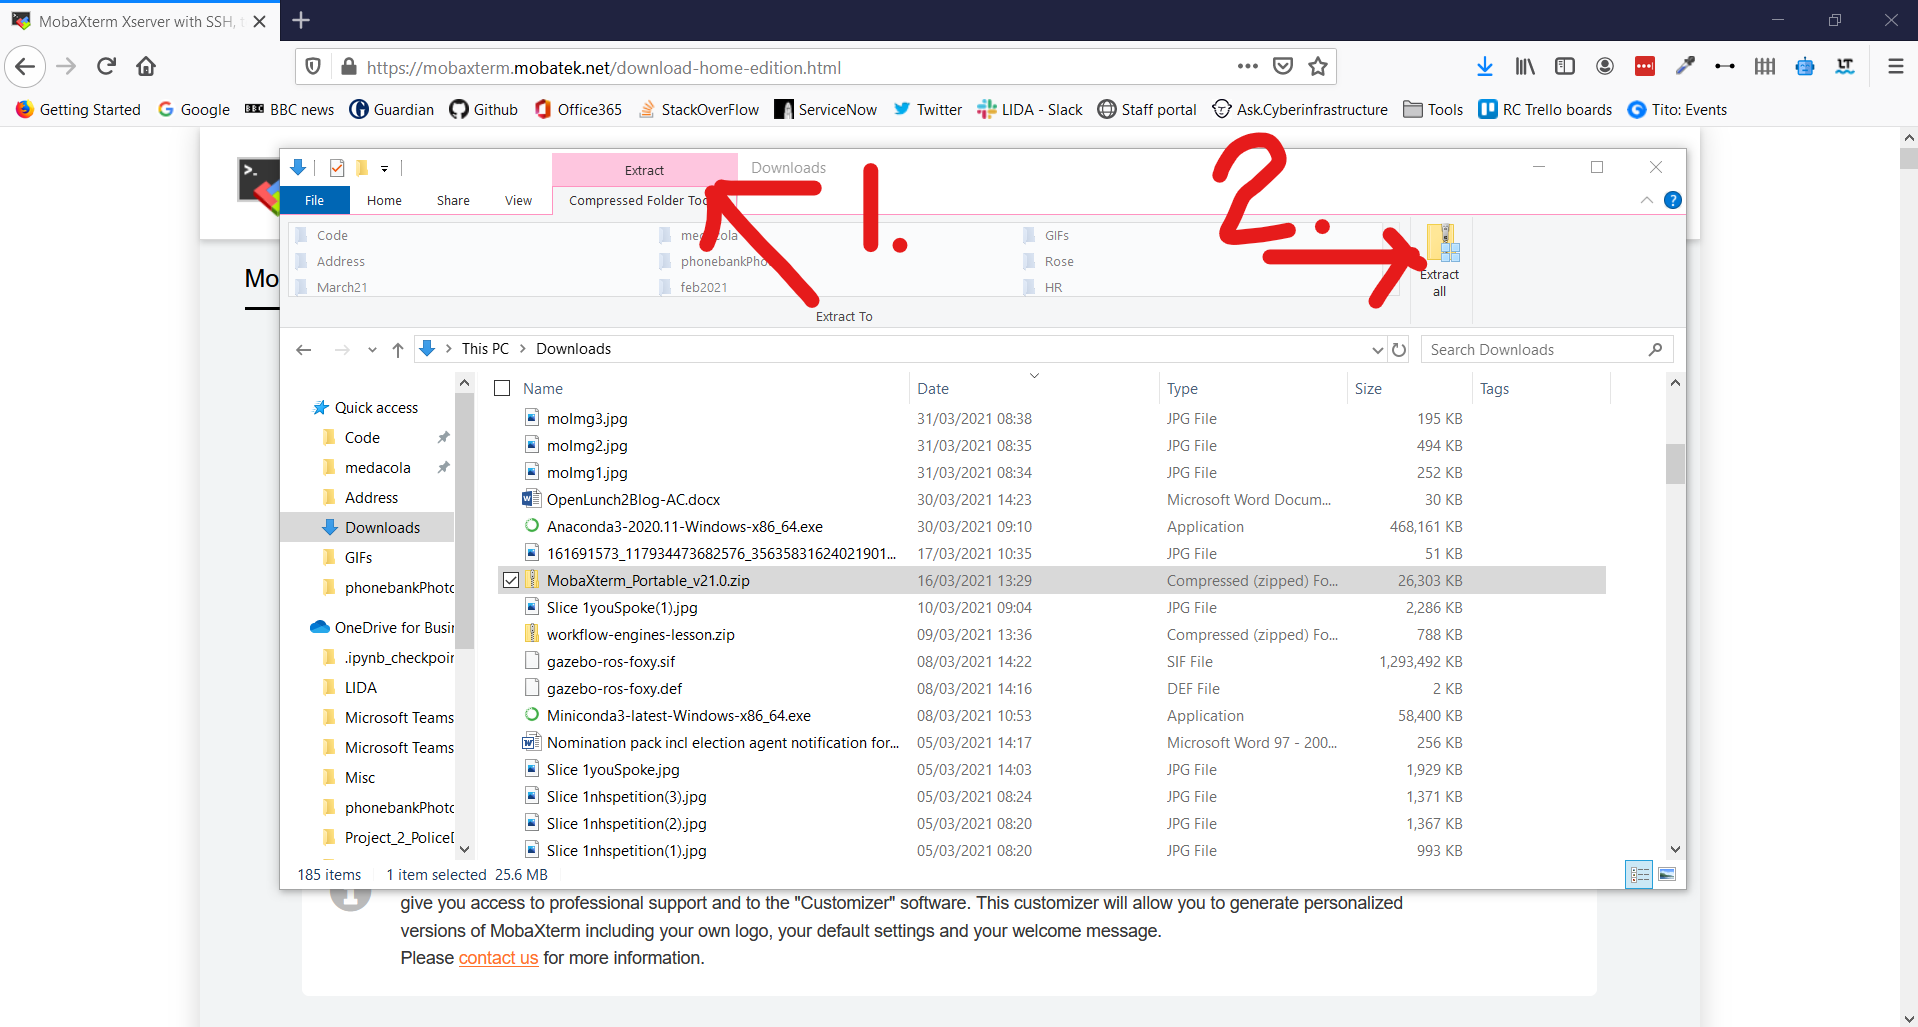Open LIDA folder in navigation pane
Screen dimensions: 1918x1027
tap(360, 688)
